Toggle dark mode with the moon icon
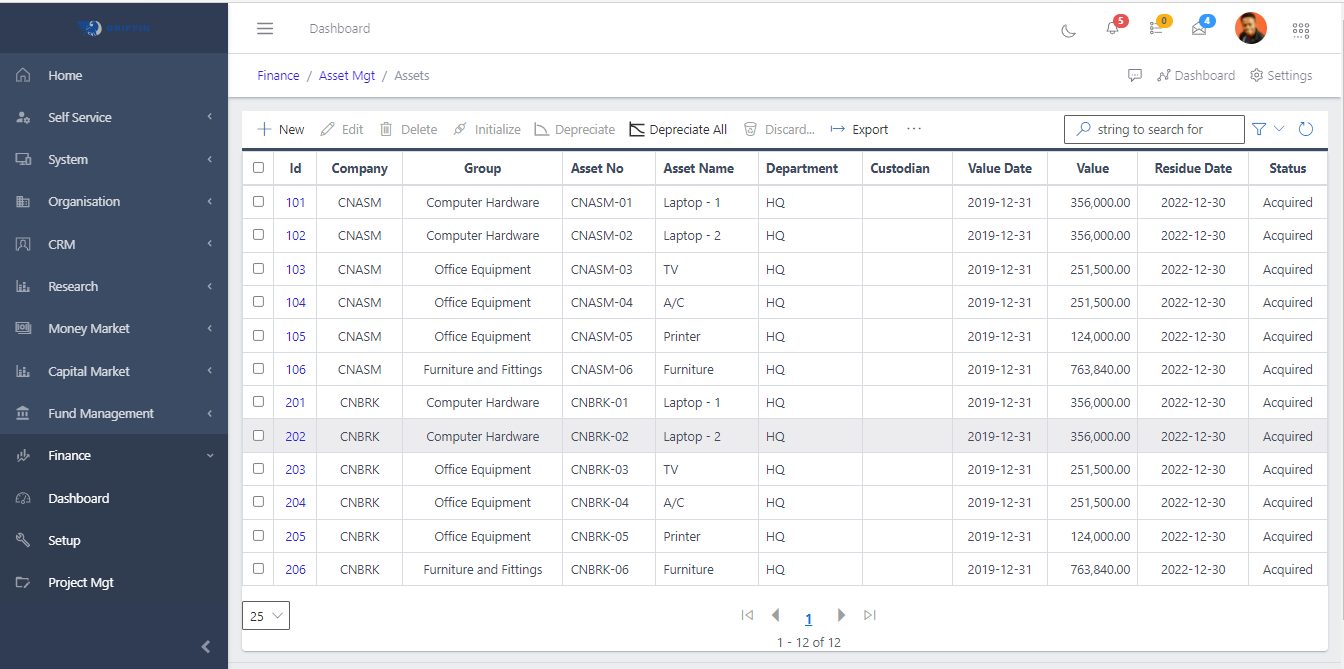This screenshot has width=1344, height=669. pyautogui.click(x=1068, y=30)
